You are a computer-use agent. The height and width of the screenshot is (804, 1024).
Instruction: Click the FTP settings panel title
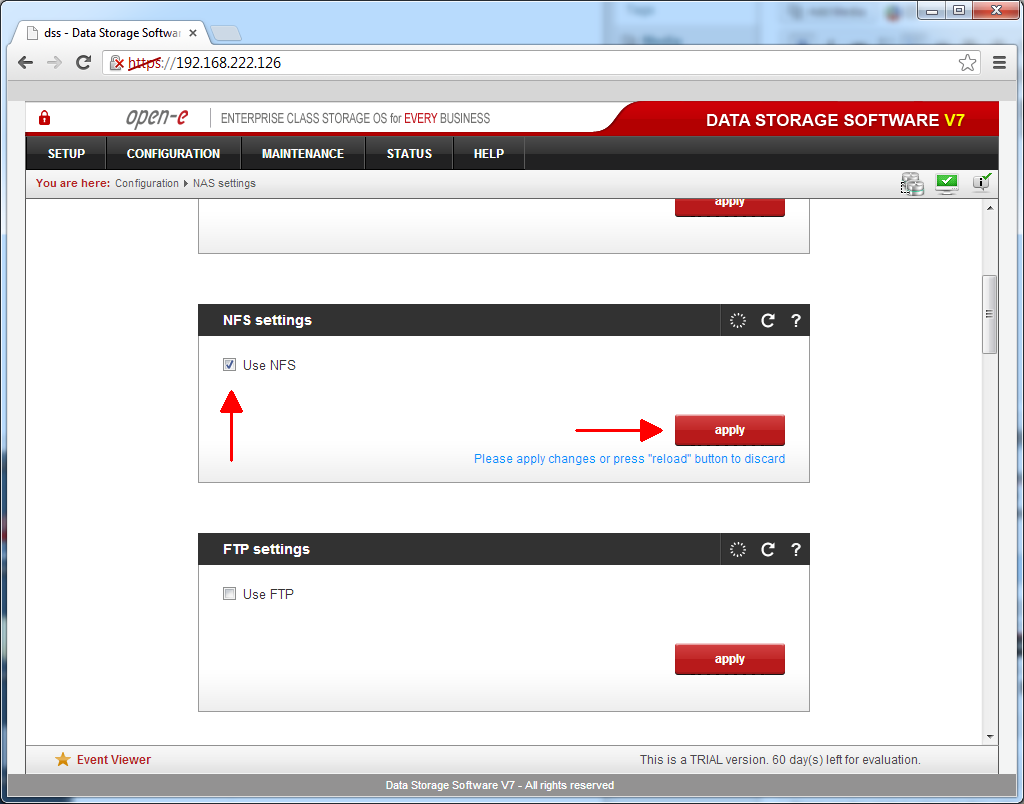(x=266, y=550)
